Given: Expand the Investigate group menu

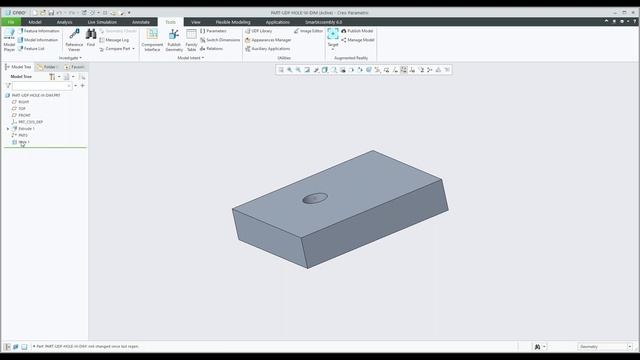Looking at the screenshot, I should 70,58.
